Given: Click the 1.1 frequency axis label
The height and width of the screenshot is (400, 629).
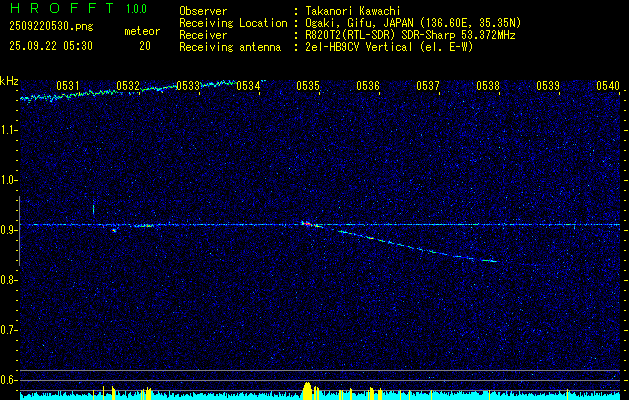Looking at the screenshot, I should point(9,130).
